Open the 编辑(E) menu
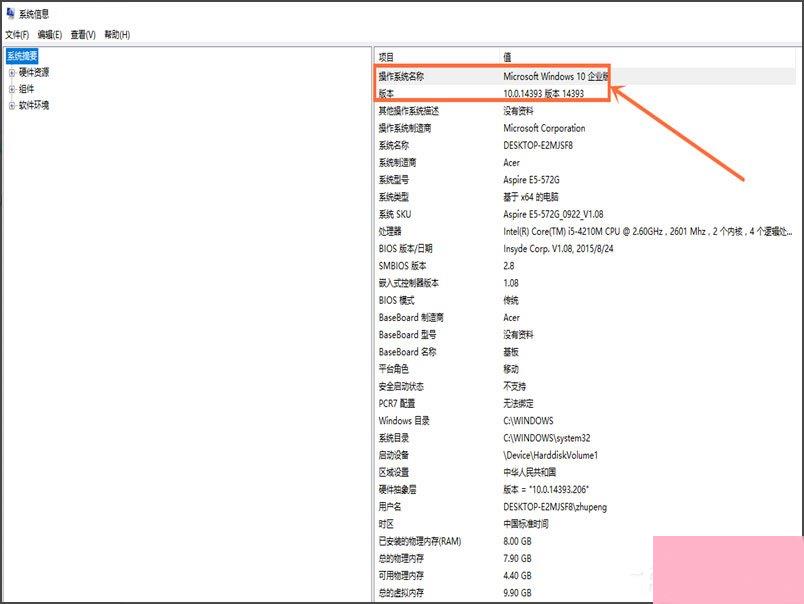 click(x=50, y=34)
